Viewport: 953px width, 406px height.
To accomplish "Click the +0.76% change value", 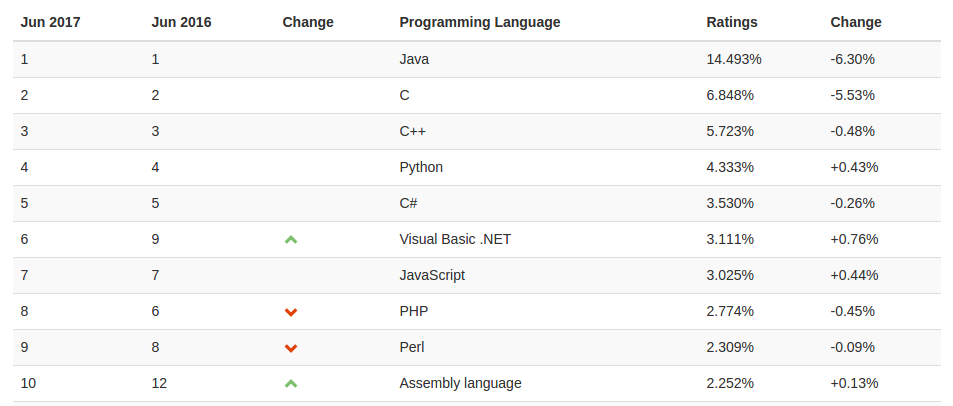I will (x=854, y=239).
